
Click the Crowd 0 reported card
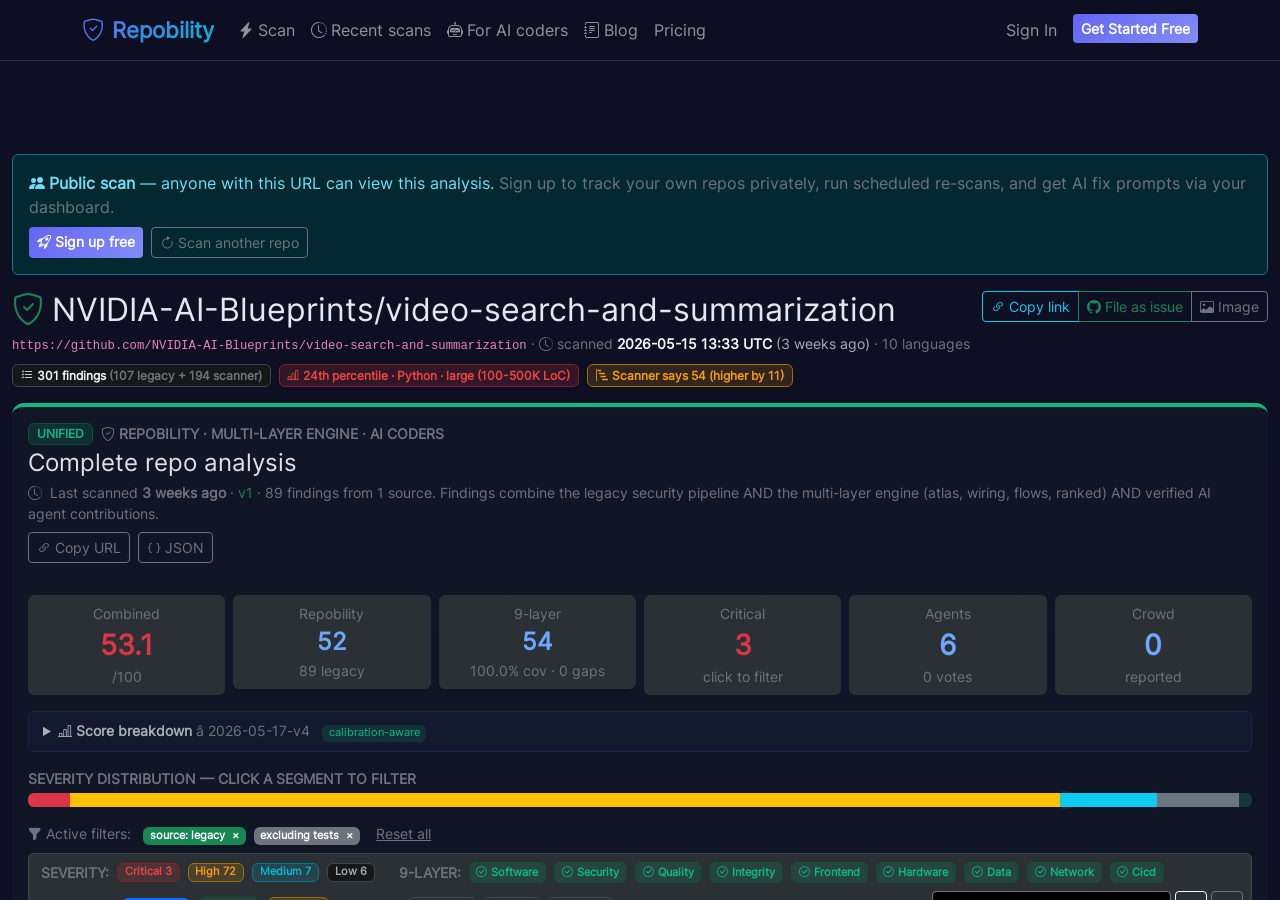point(1153,645)
